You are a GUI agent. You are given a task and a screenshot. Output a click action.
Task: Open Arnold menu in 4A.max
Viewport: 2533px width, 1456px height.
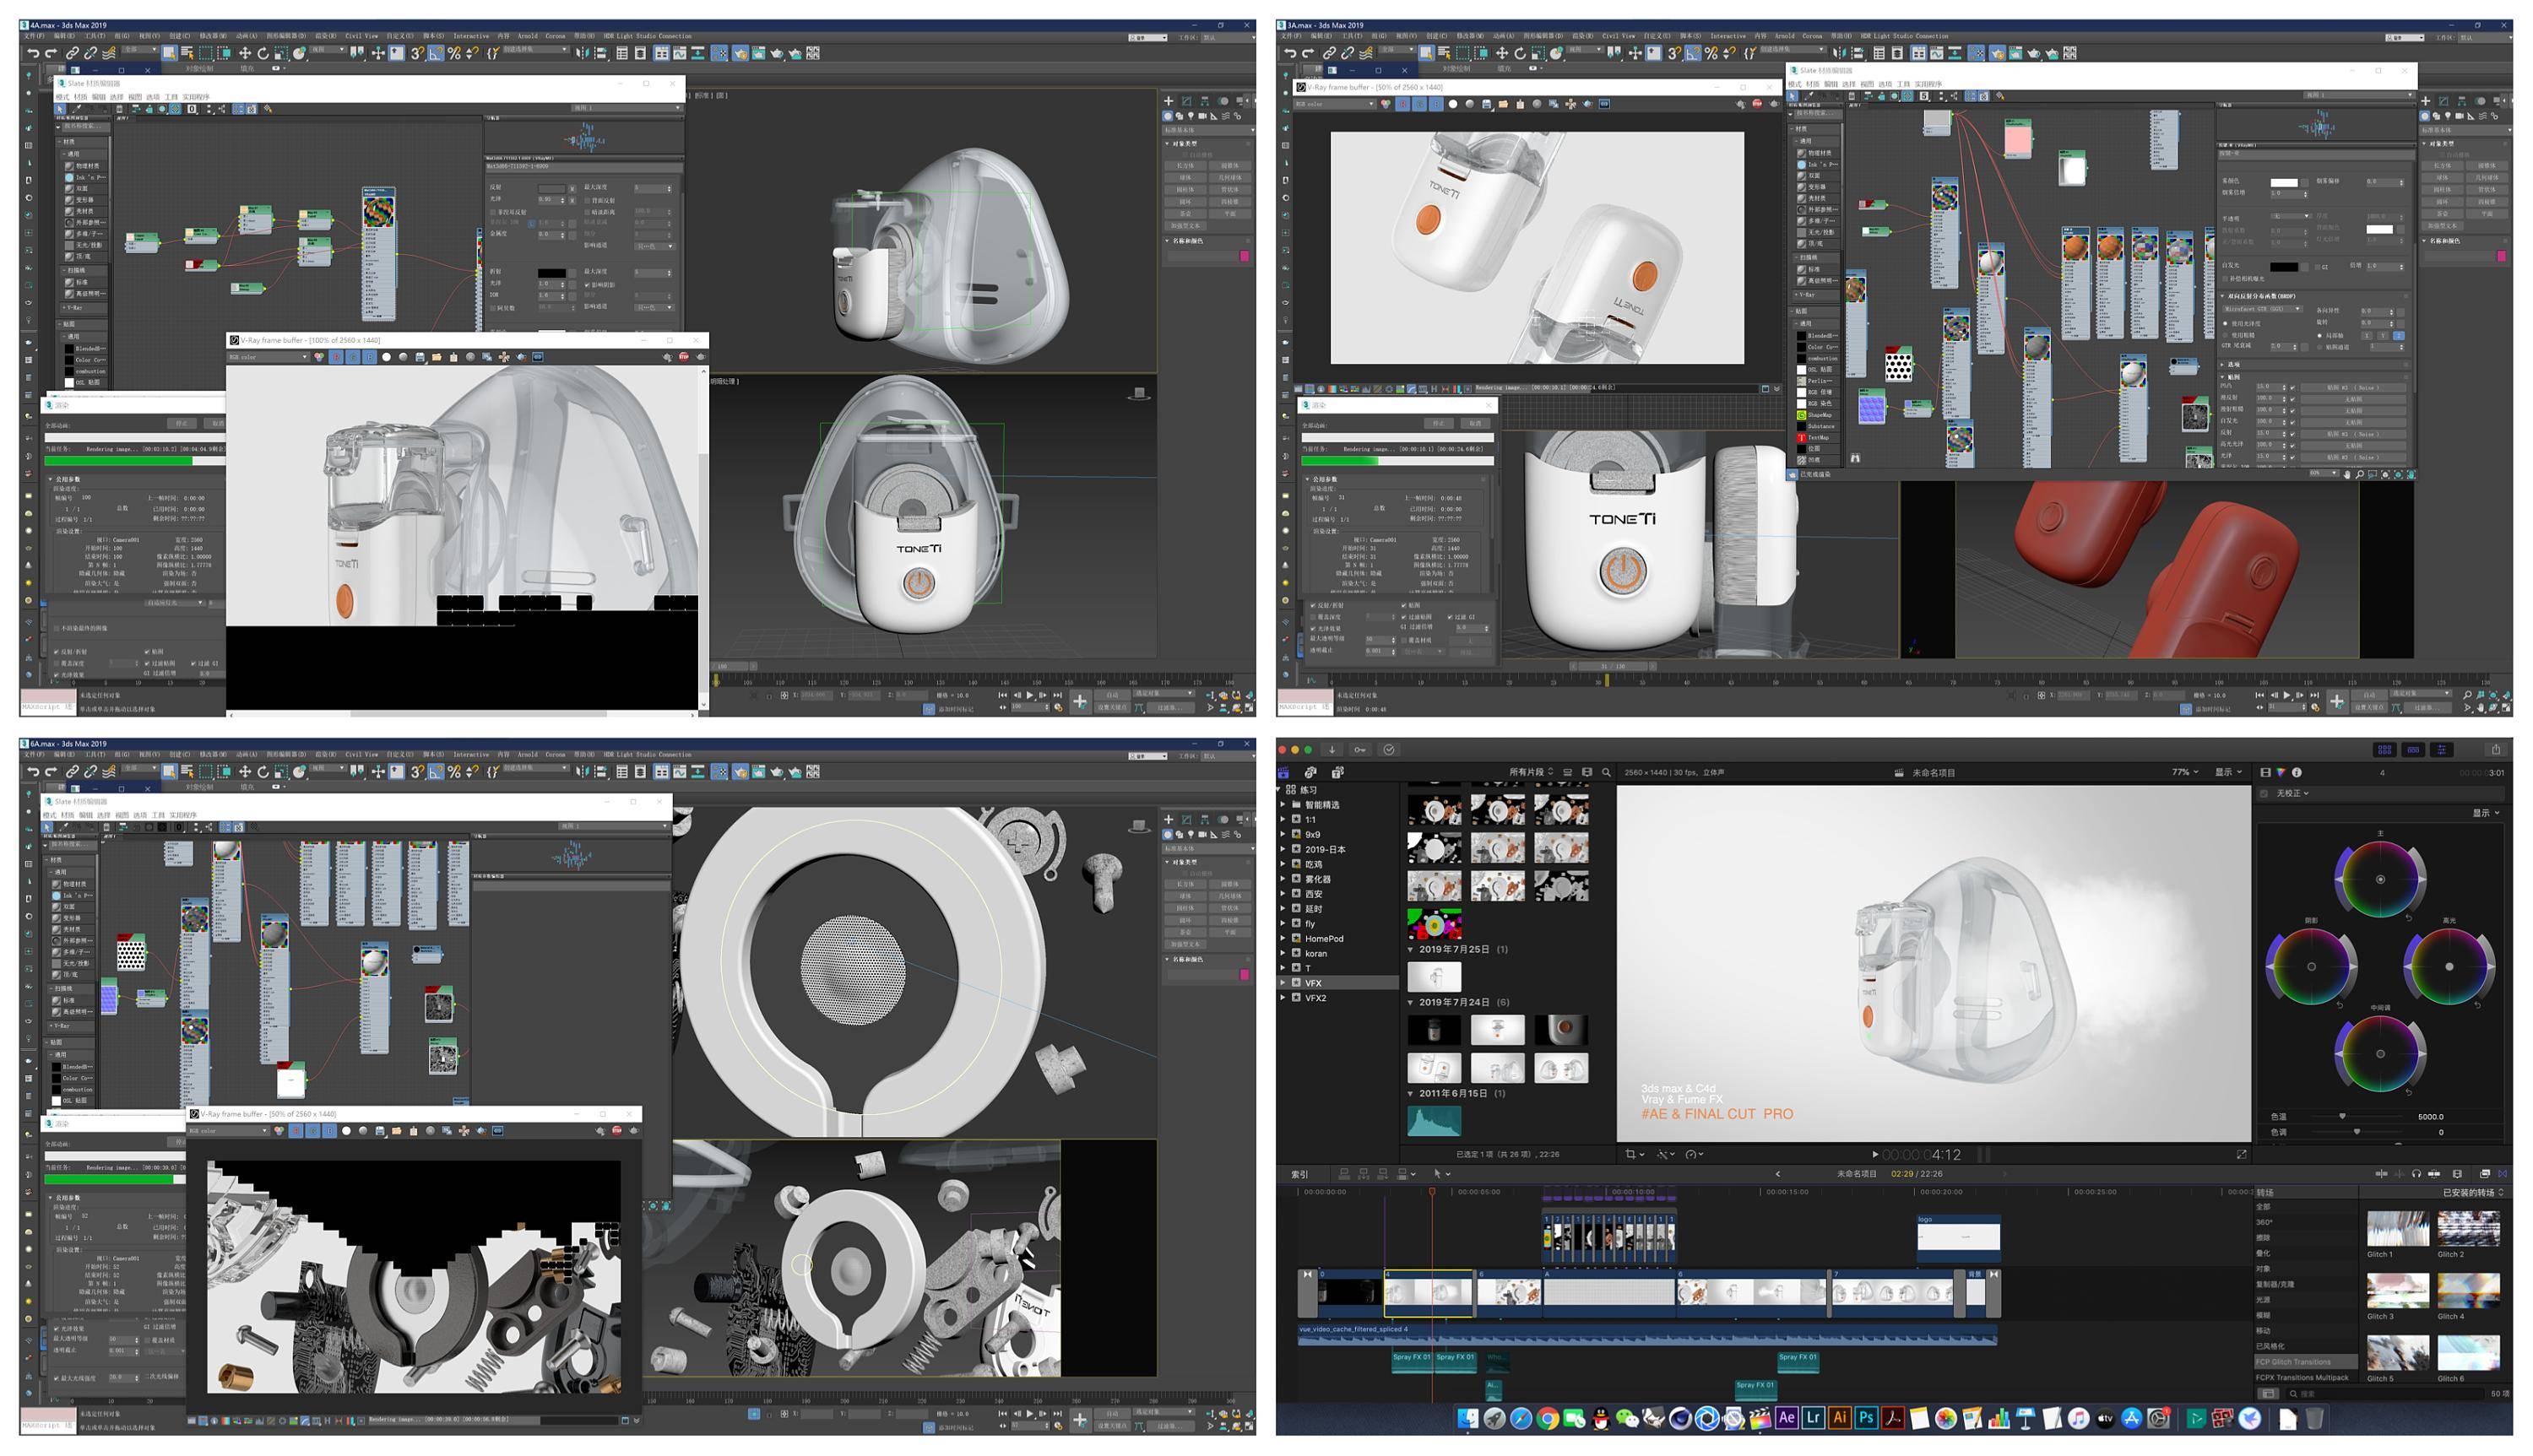tap(527, 36)
